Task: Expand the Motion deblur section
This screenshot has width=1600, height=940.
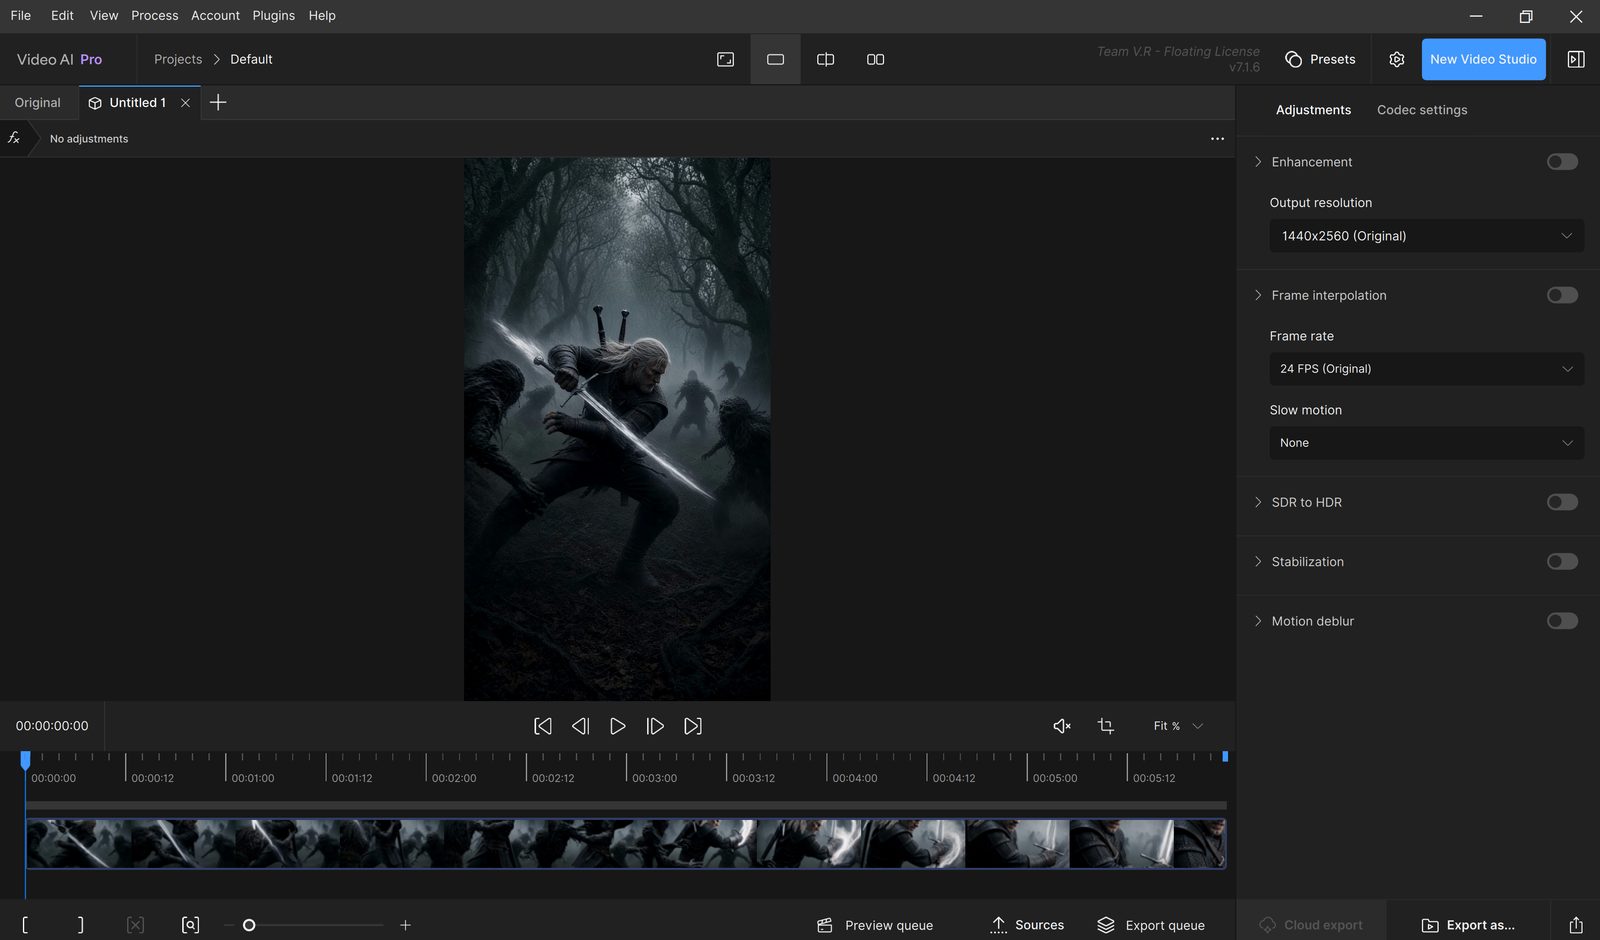Action: pos(1258,621)
